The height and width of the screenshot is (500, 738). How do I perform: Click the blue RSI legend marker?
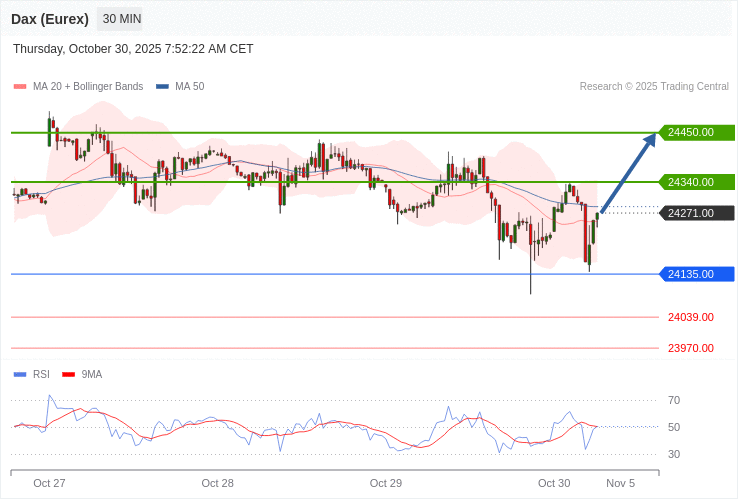[20, 375]
